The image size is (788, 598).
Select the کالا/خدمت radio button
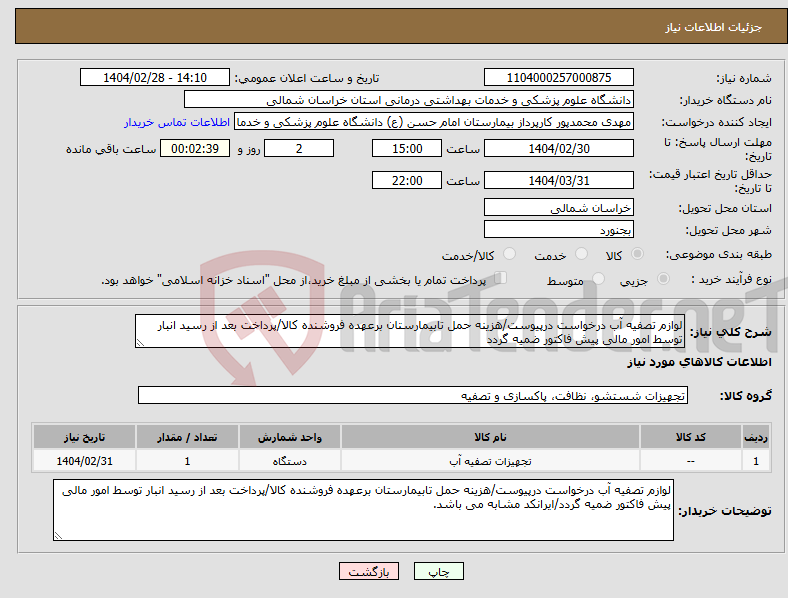[x=509, y=254]
